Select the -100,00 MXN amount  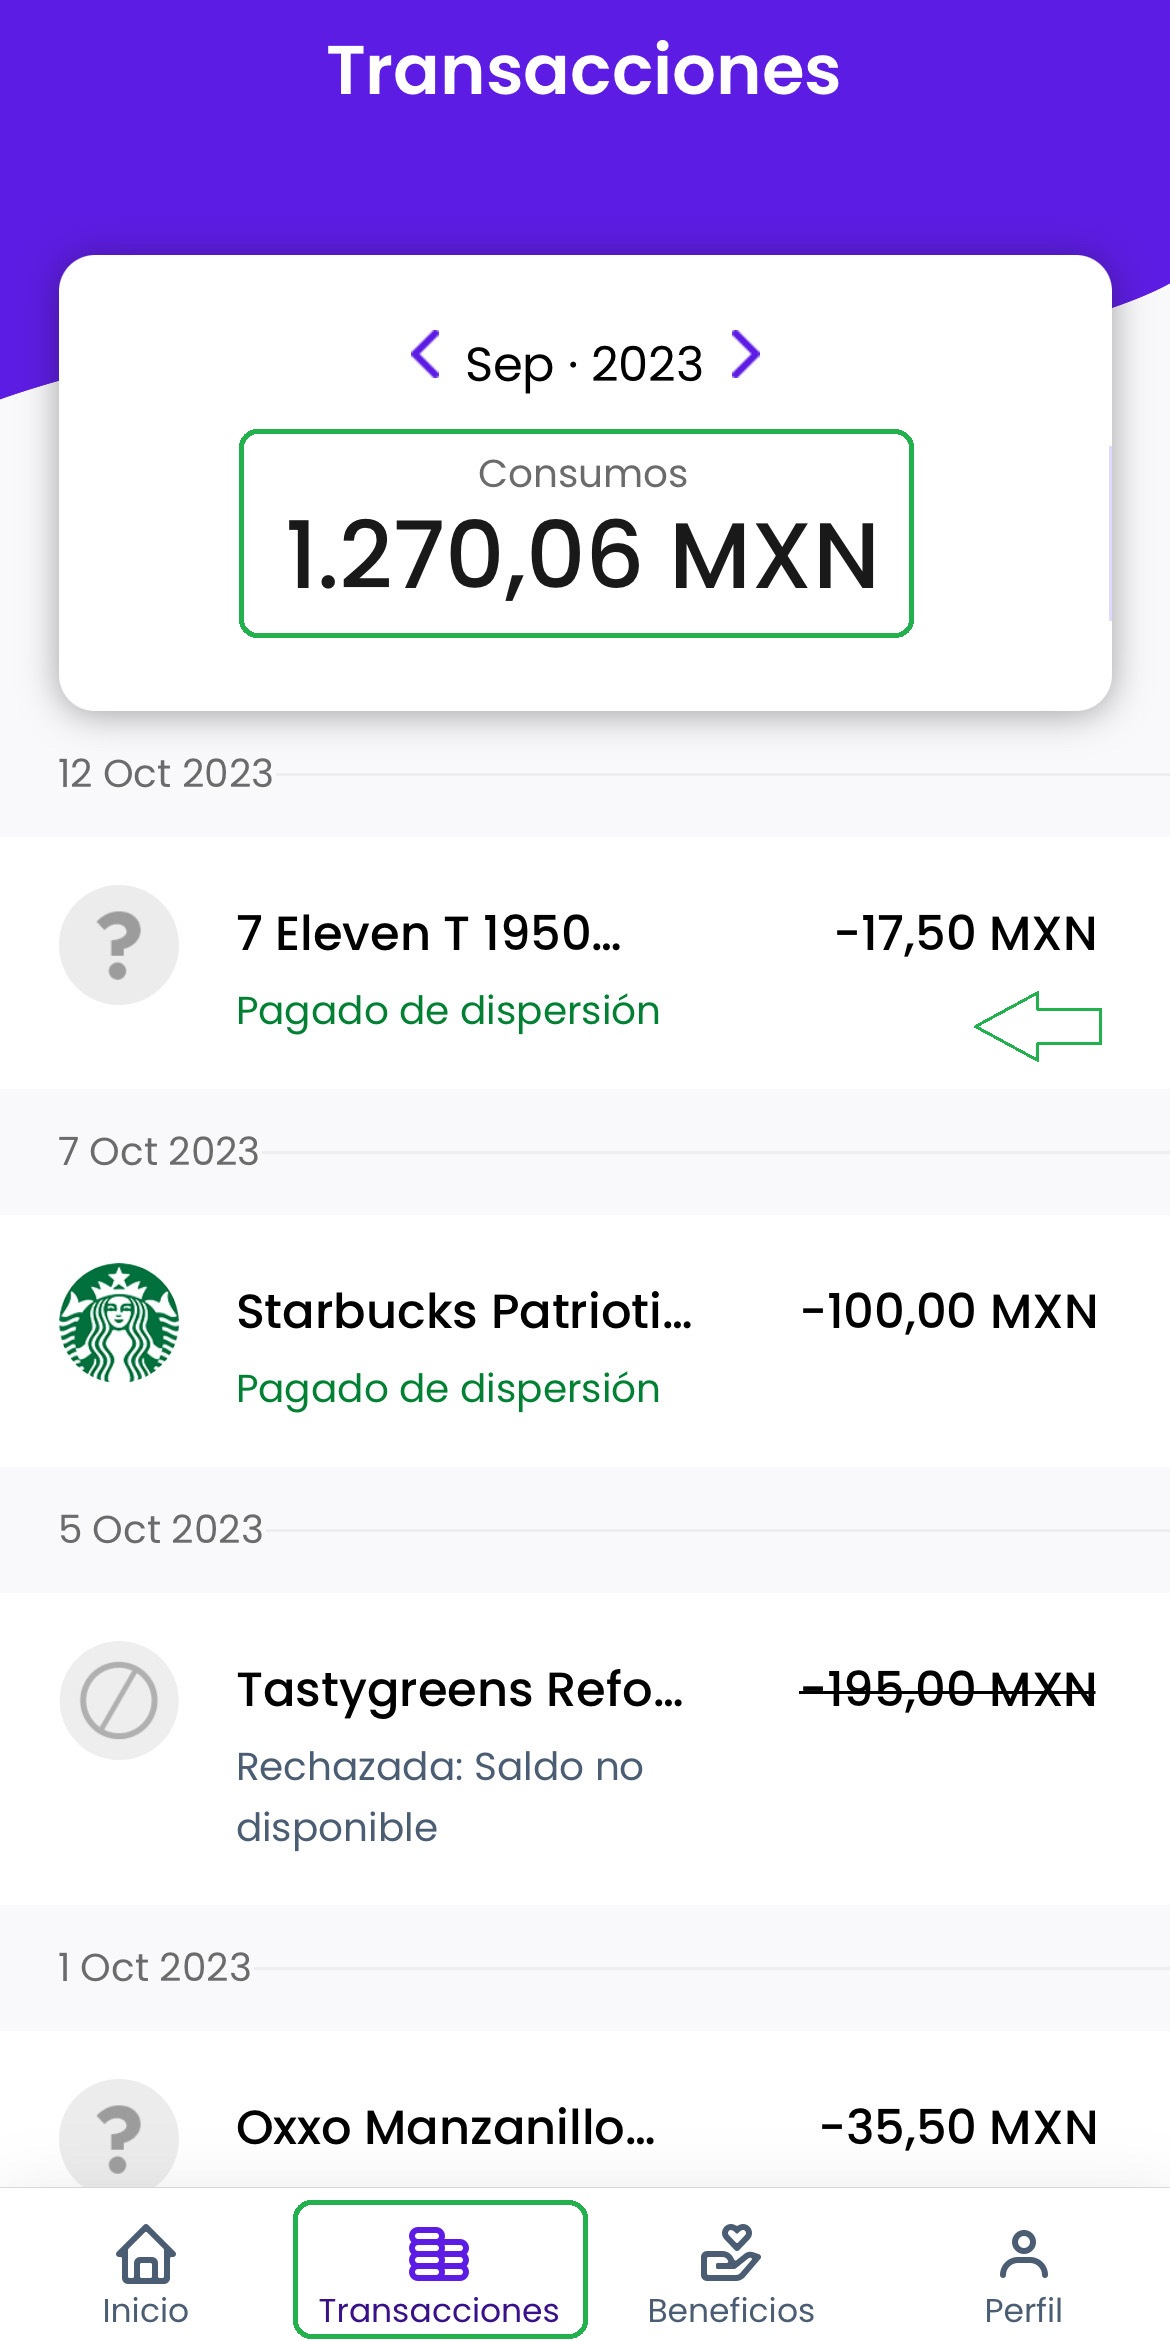tap(949, 1312)
